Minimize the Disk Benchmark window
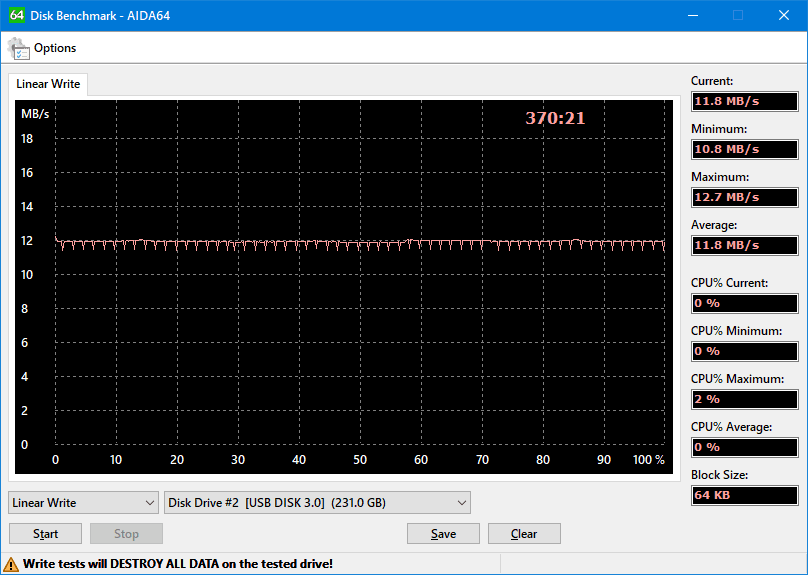The height and width of the screenshot is (575, 808). [691, 15]
